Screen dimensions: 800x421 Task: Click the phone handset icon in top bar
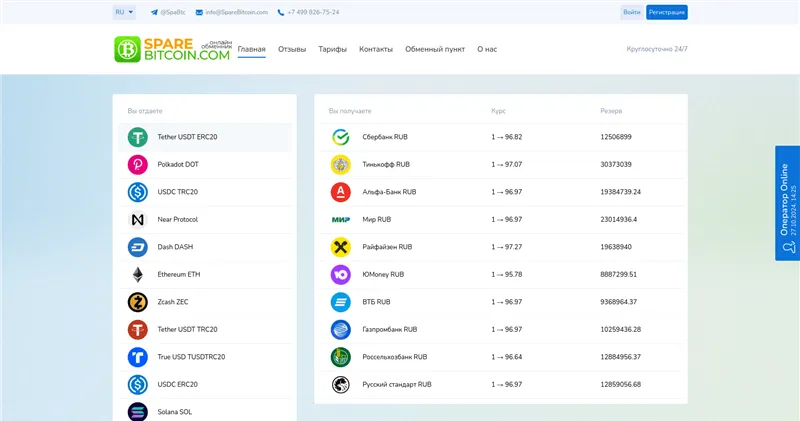(281, 12)
